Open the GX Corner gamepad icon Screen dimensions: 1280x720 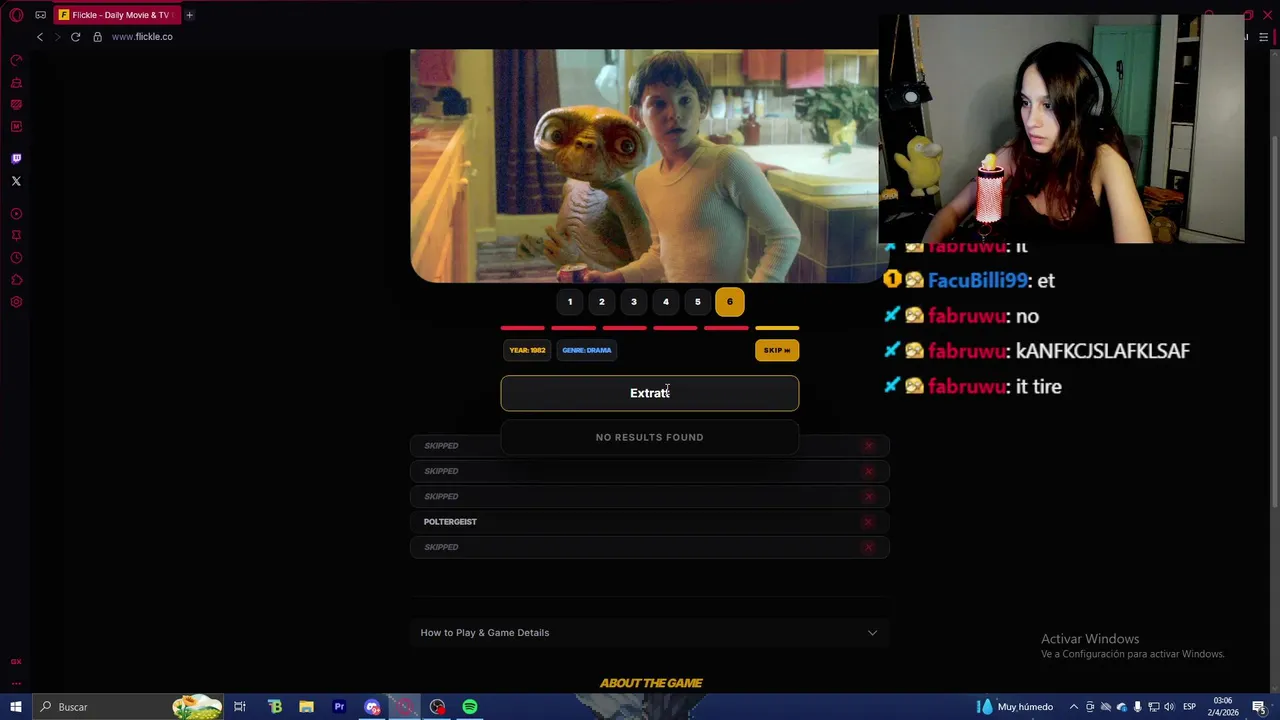(x=40, y=15)
